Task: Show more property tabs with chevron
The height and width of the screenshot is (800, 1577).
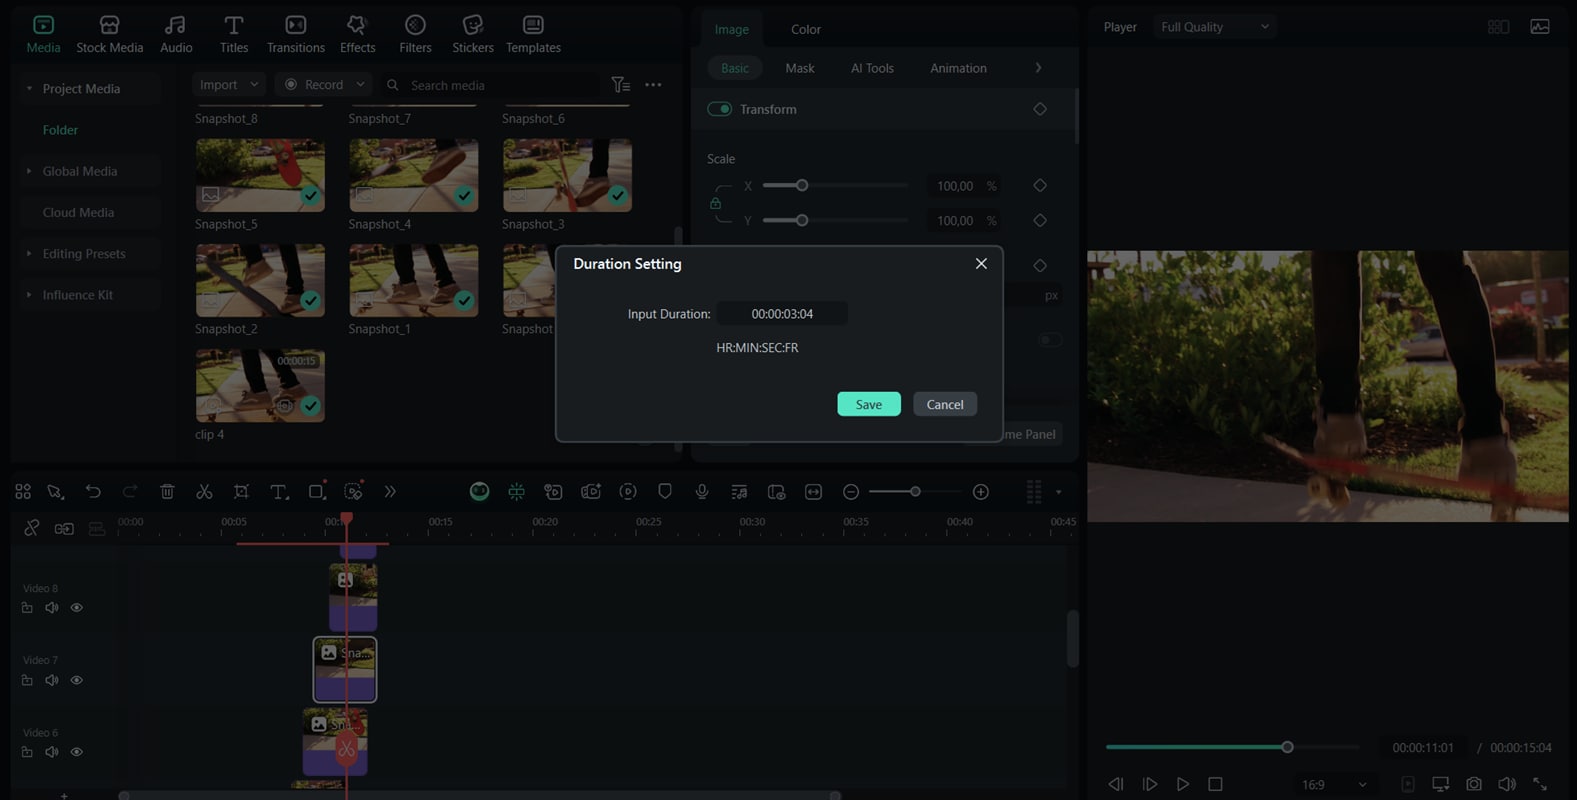Action: point(1038,68)
